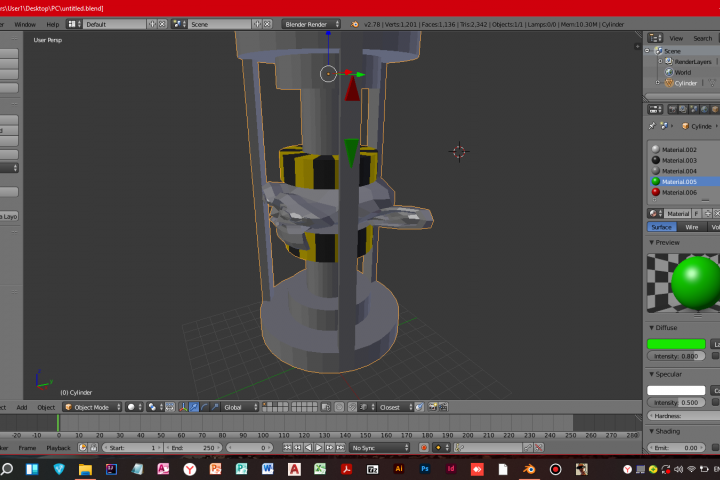
Task: Open the viewport shading selector
Action: tap(135, 407)
